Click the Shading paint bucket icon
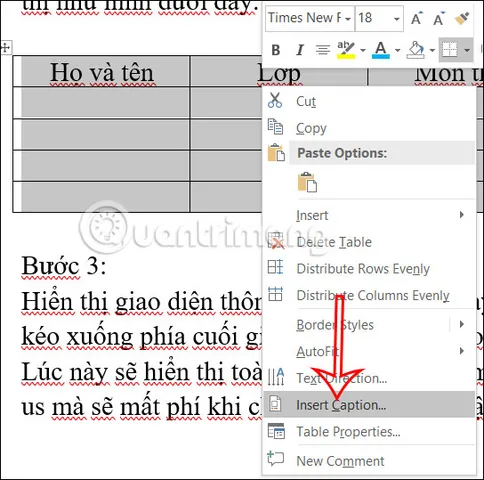Image resolution: width=484 pixels, height=480 pixels. click(x=416, y=50)
